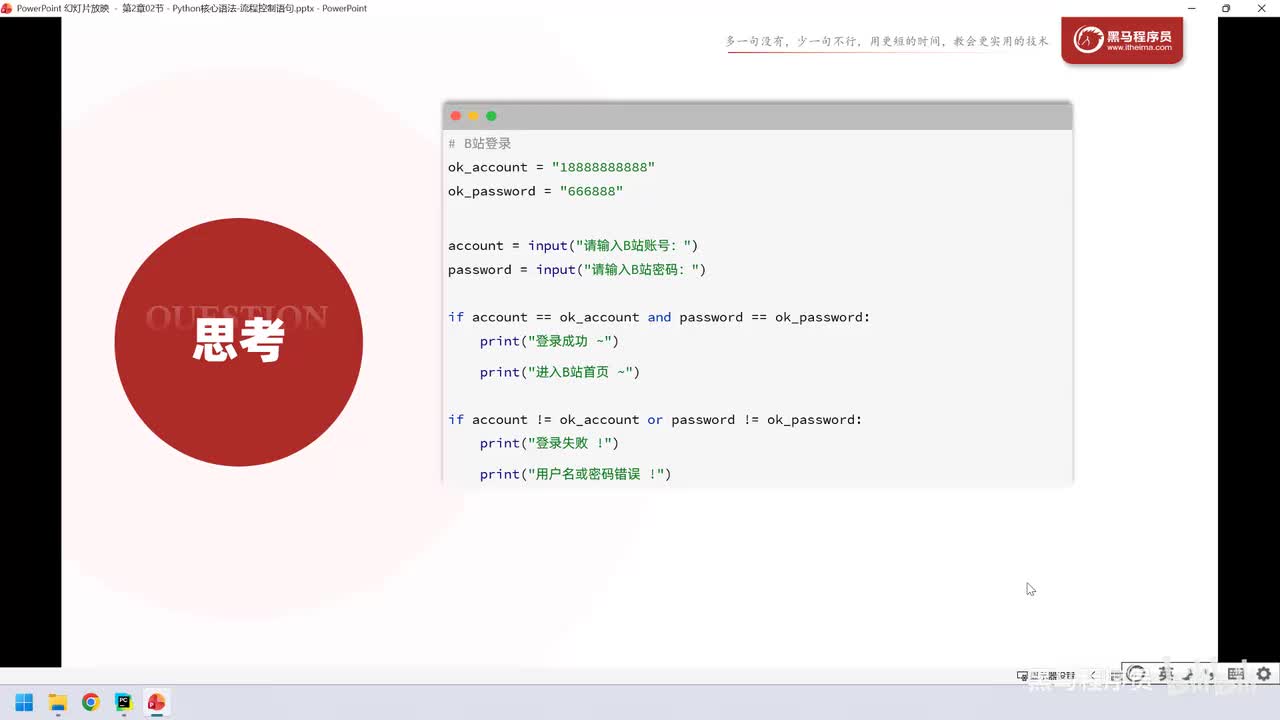Click the ok_password = "666888" line
This screenshot has width=1280, height=720.
click(535, 191)
